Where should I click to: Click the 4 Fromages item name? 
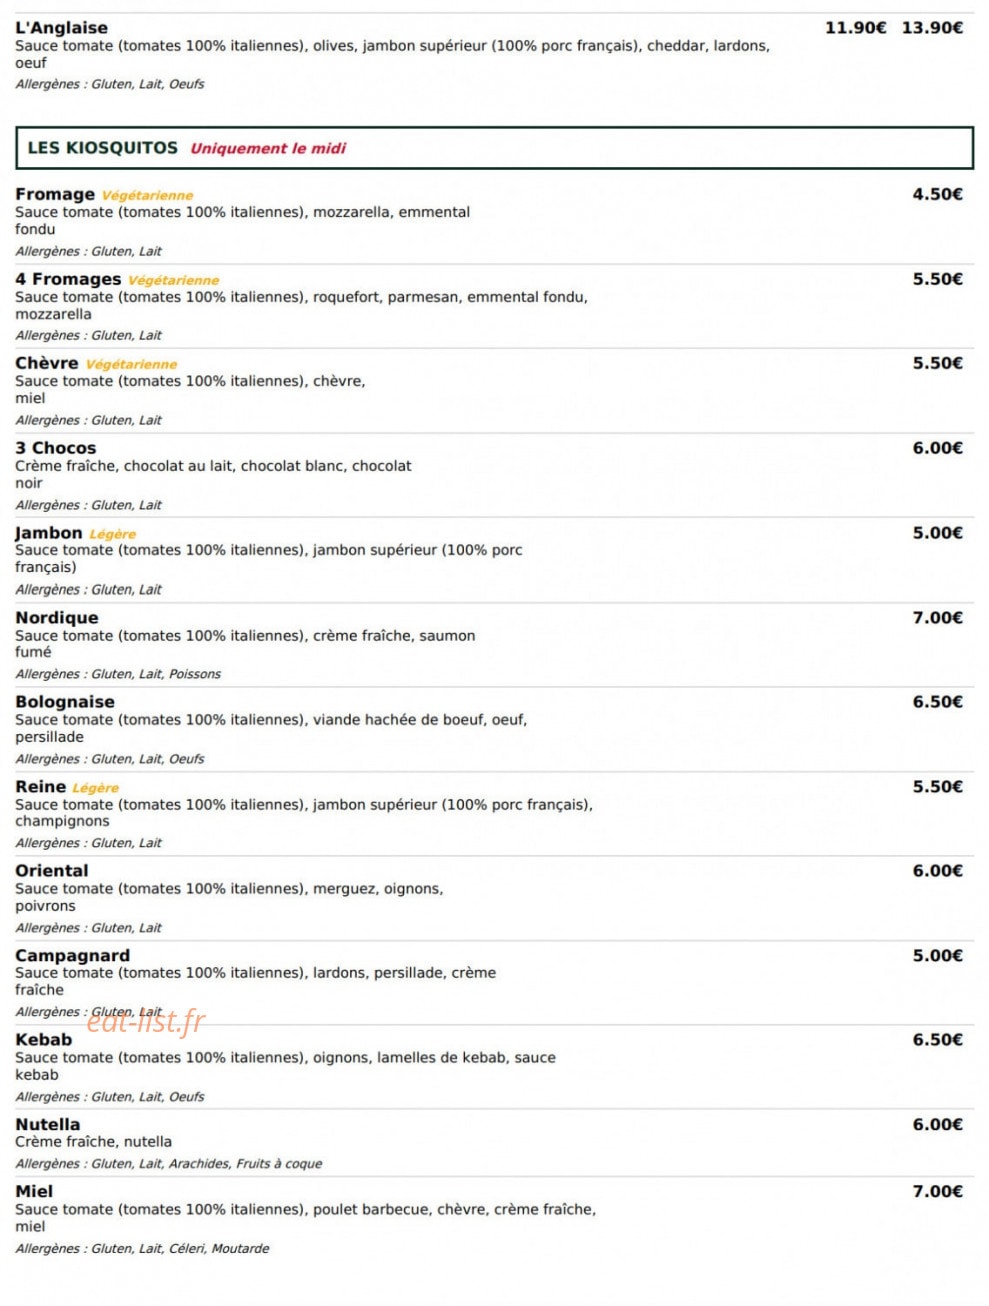tap(68, 279)
